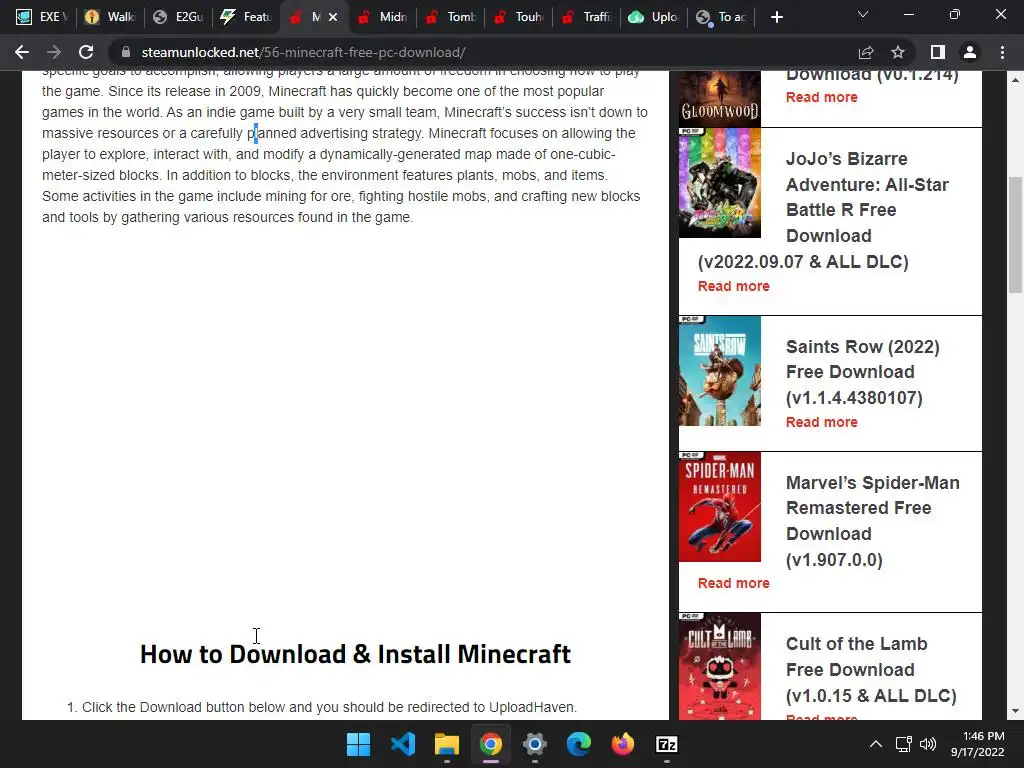Click the scrollbar down arrow
This screenshot has width=1024, height=768.
pos(1016,711)
